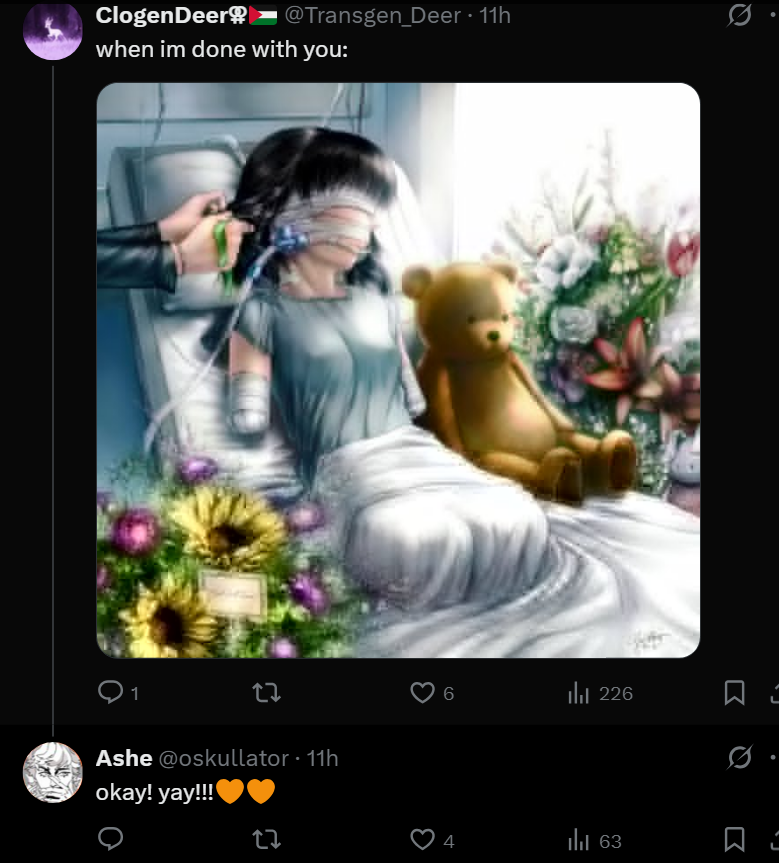Reply to Ashe's comment
The height and width of the screenshot is (863, 779).
[x=110, y=840]
